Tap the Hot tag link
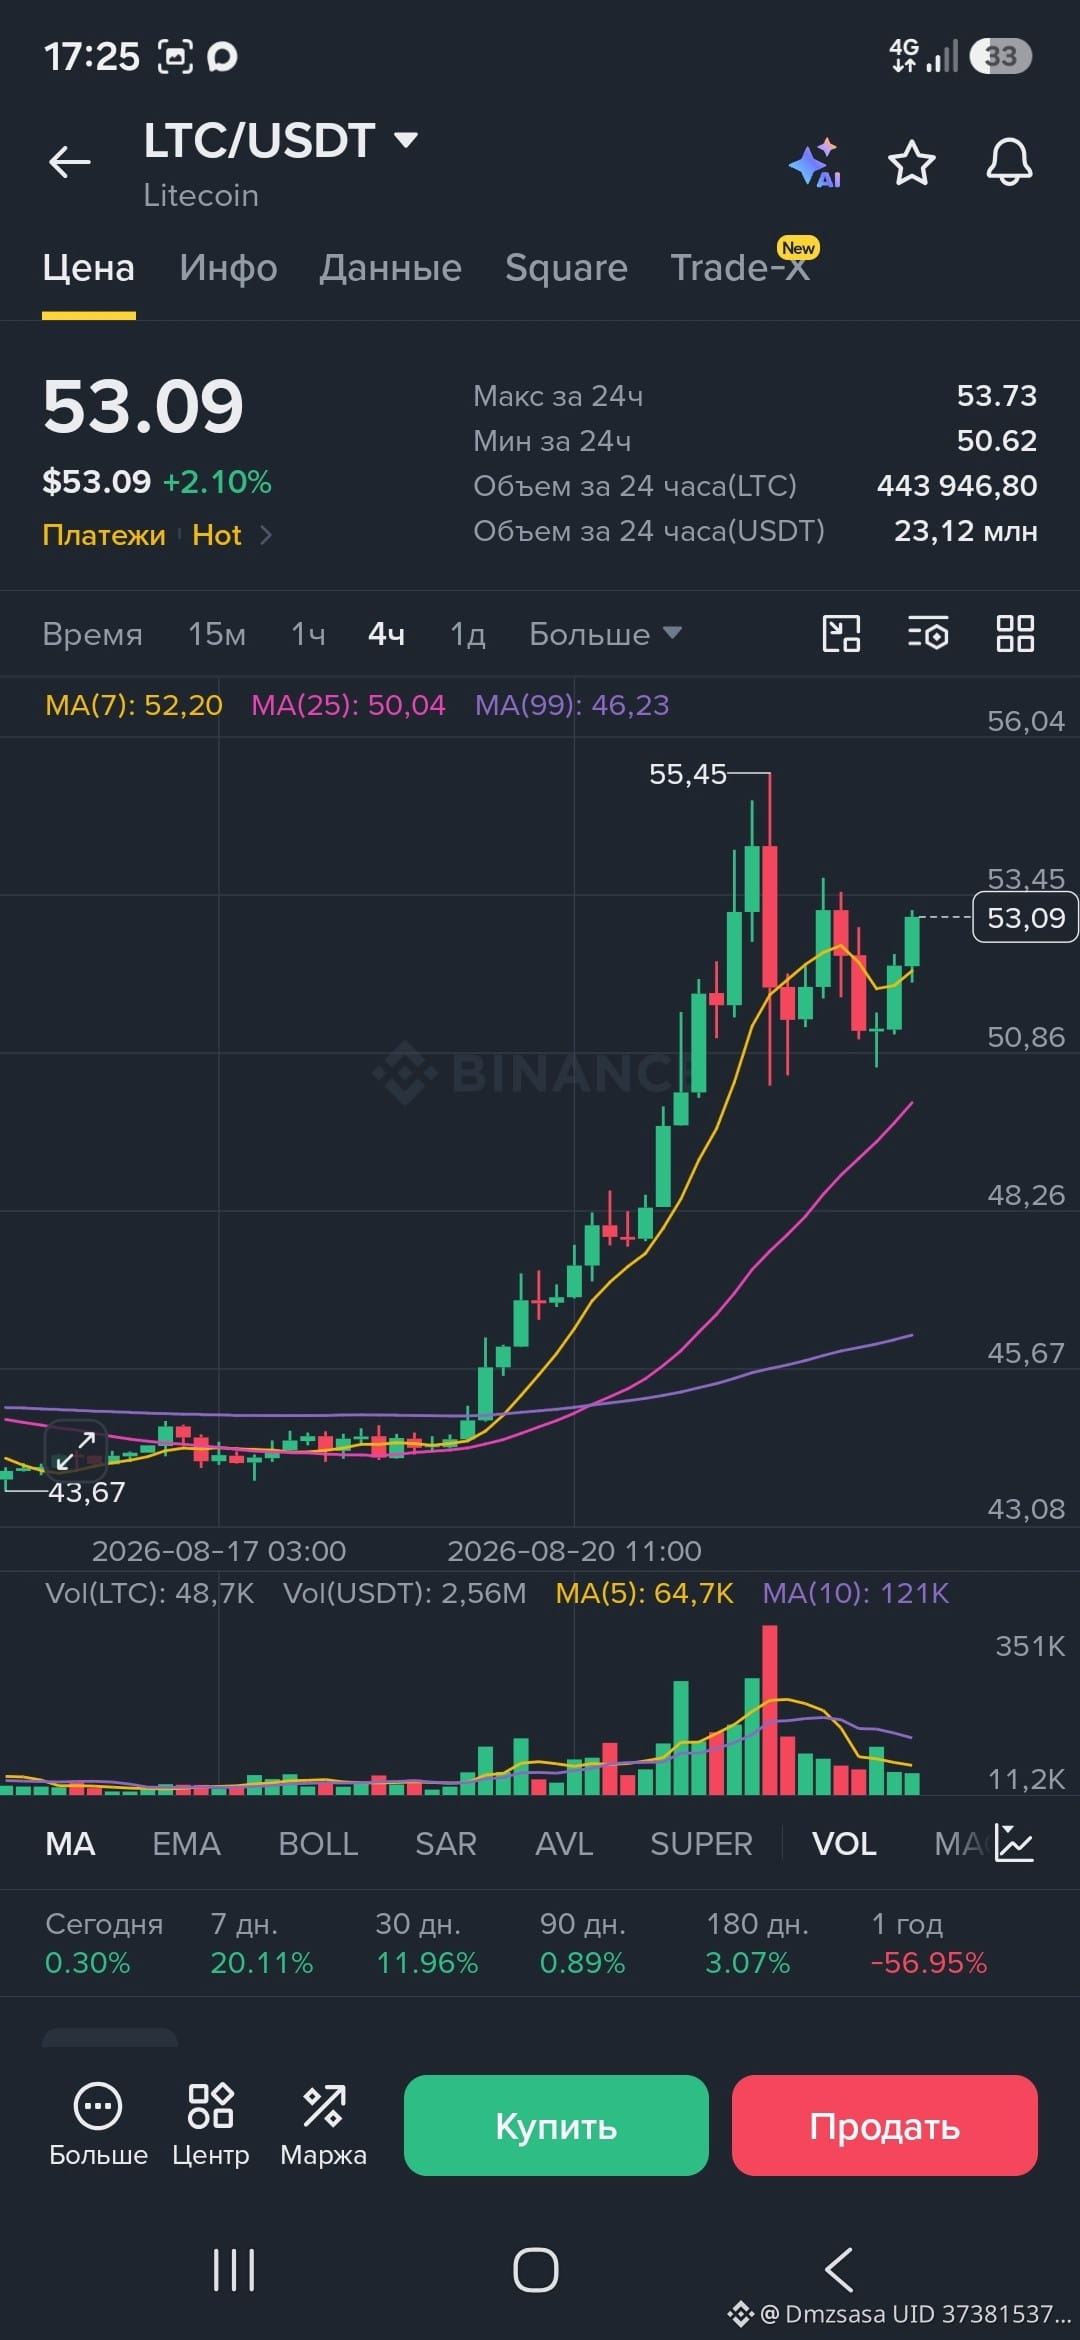 [x=217, y=535]
